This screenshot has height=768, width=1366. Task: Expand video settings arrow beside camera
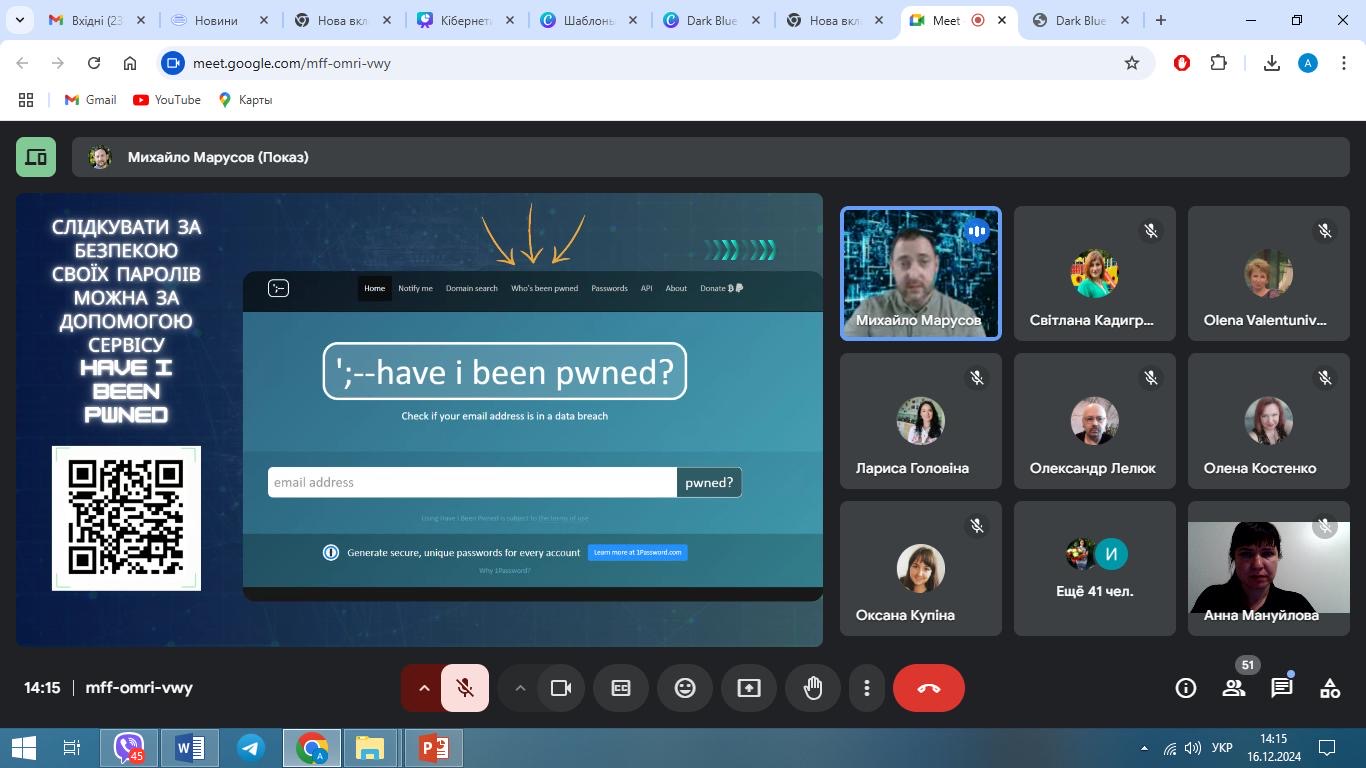[x=520, y=688]
